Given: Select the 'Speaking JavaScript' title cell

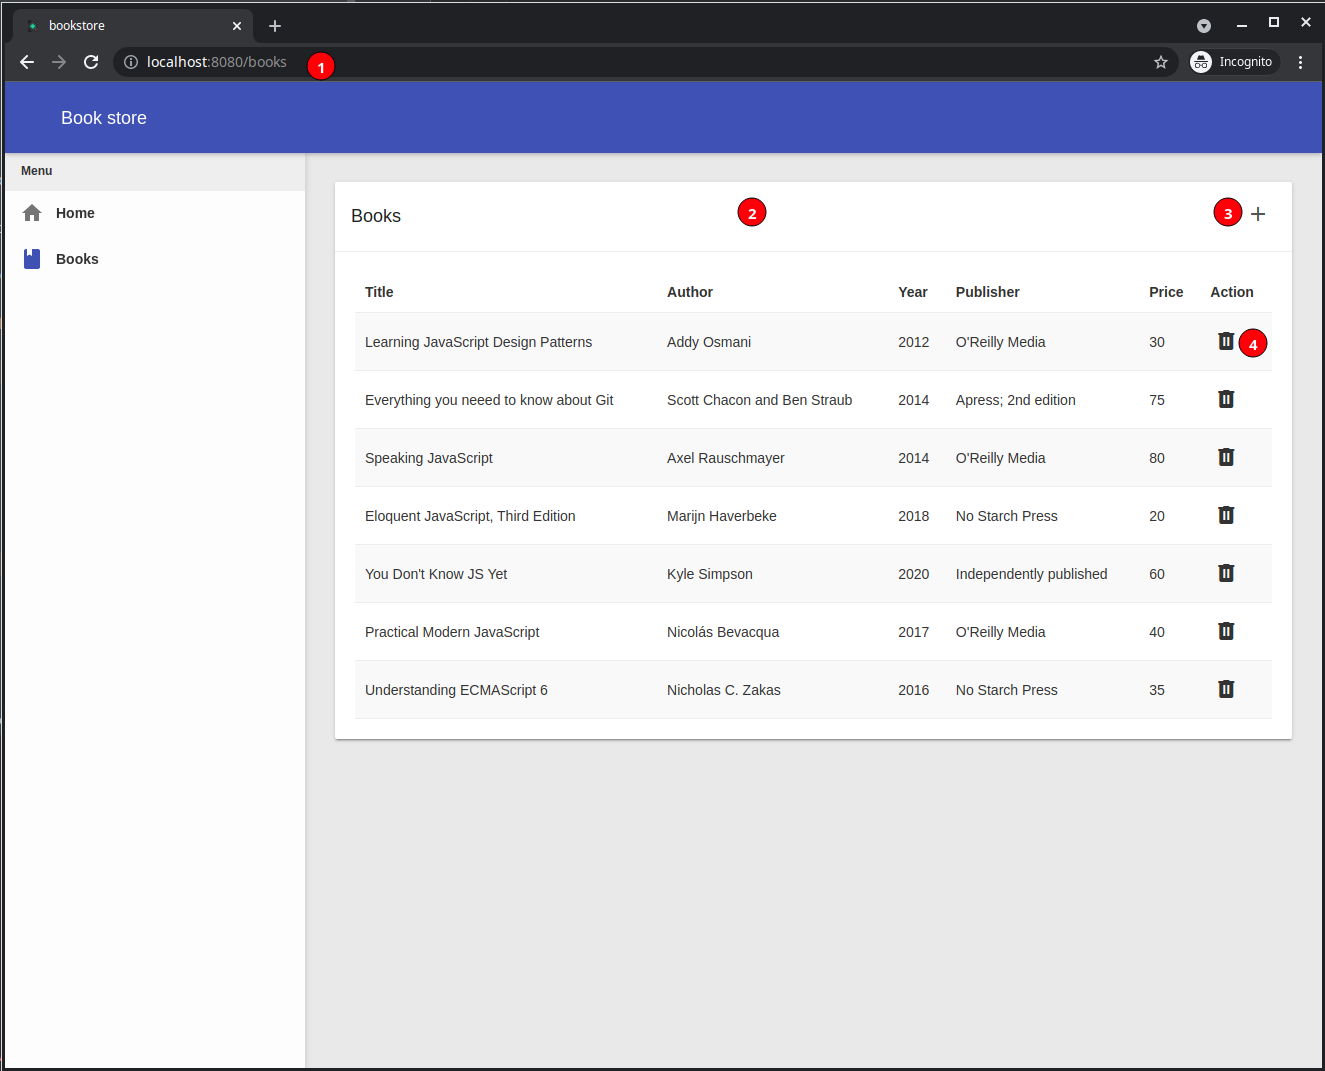Looking at the screenshot, I should (x=429, y=458).
